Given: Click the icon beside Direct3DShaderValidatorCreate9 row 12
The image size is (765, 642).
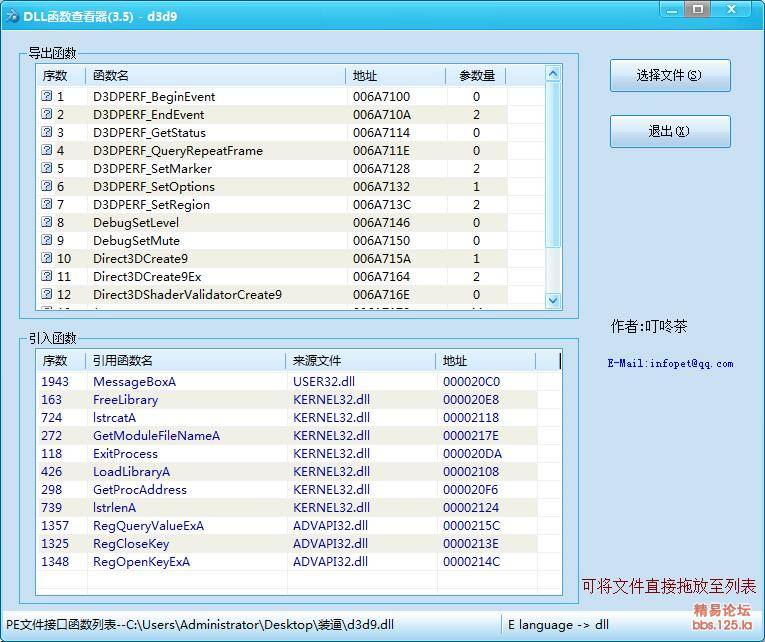Looking at the screenshot, I should tap(47, 294).
